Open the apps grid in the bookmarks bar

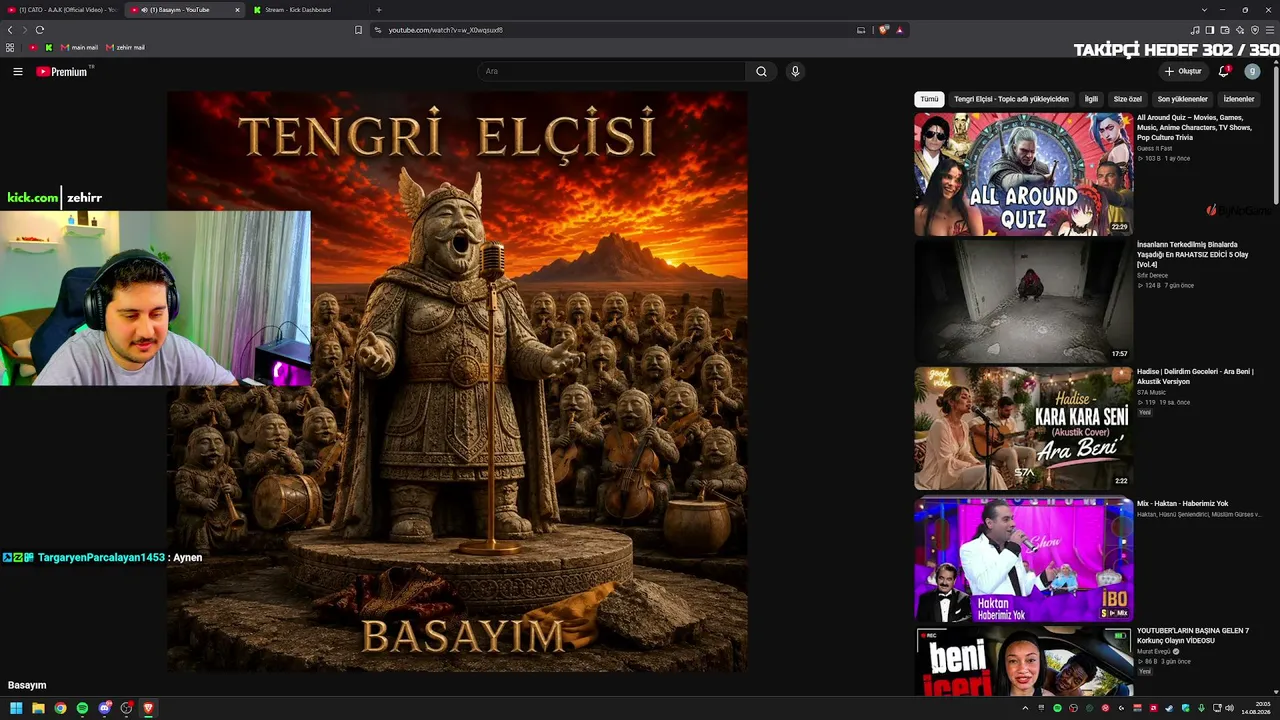10,47
